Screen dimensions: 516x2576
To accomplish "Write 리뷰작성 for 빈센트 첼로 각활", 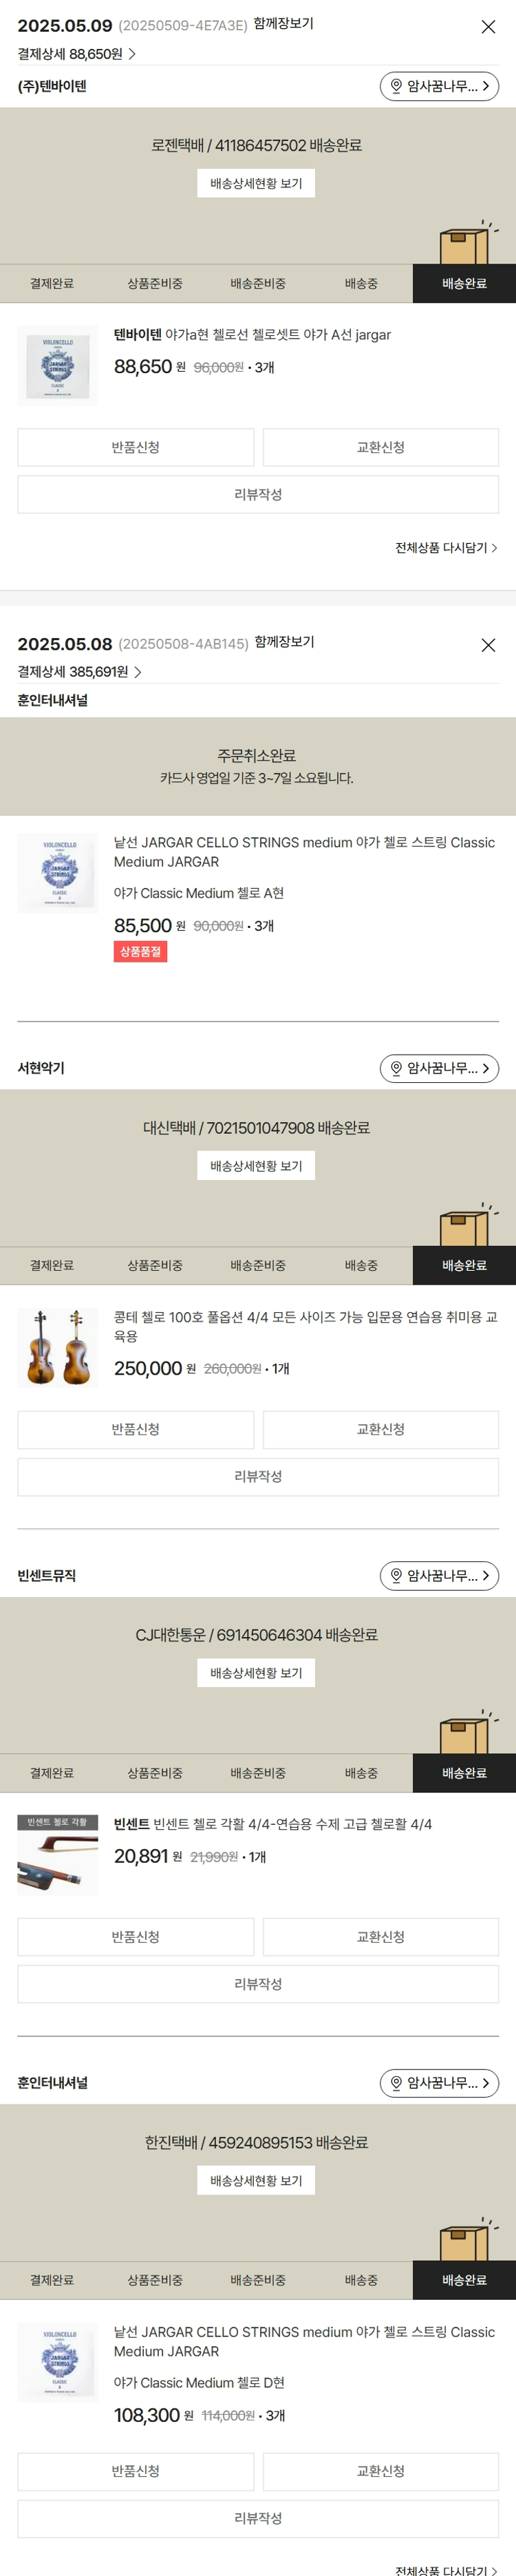I will click(x=258, y=1984).
